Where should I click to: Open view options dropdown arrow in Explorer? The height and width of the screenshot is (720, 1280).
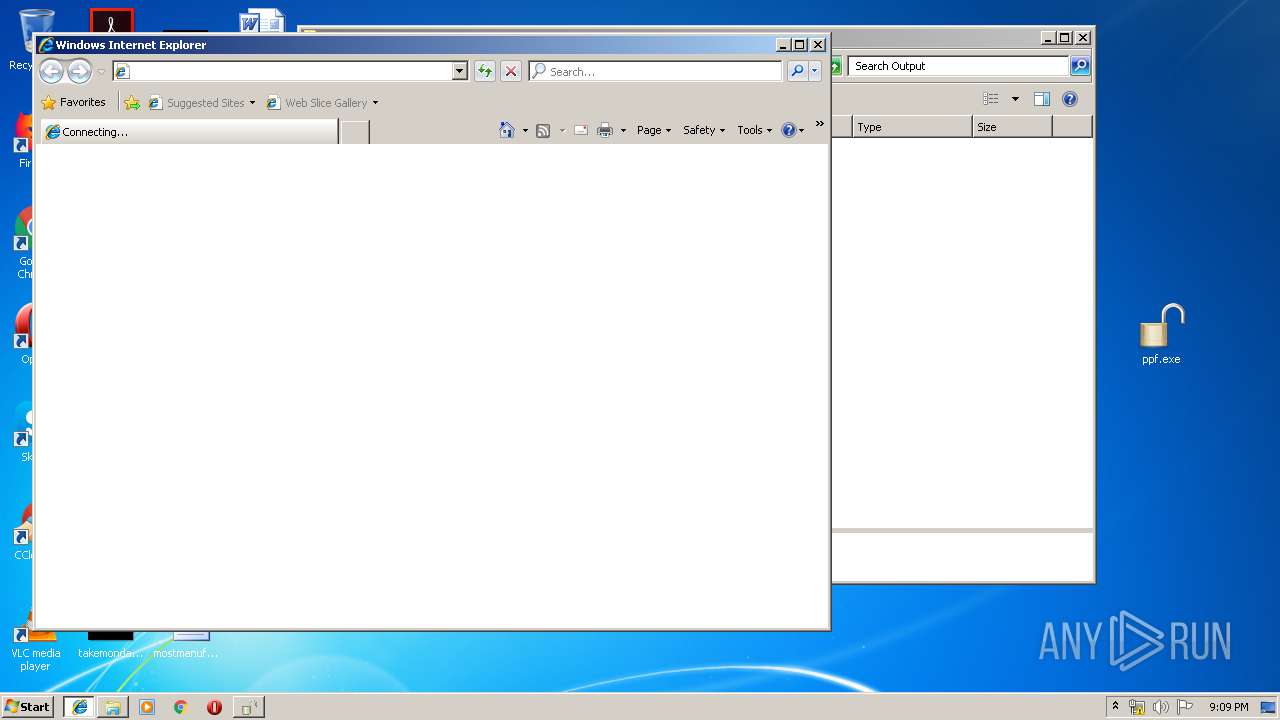(x=1015, y=99)
